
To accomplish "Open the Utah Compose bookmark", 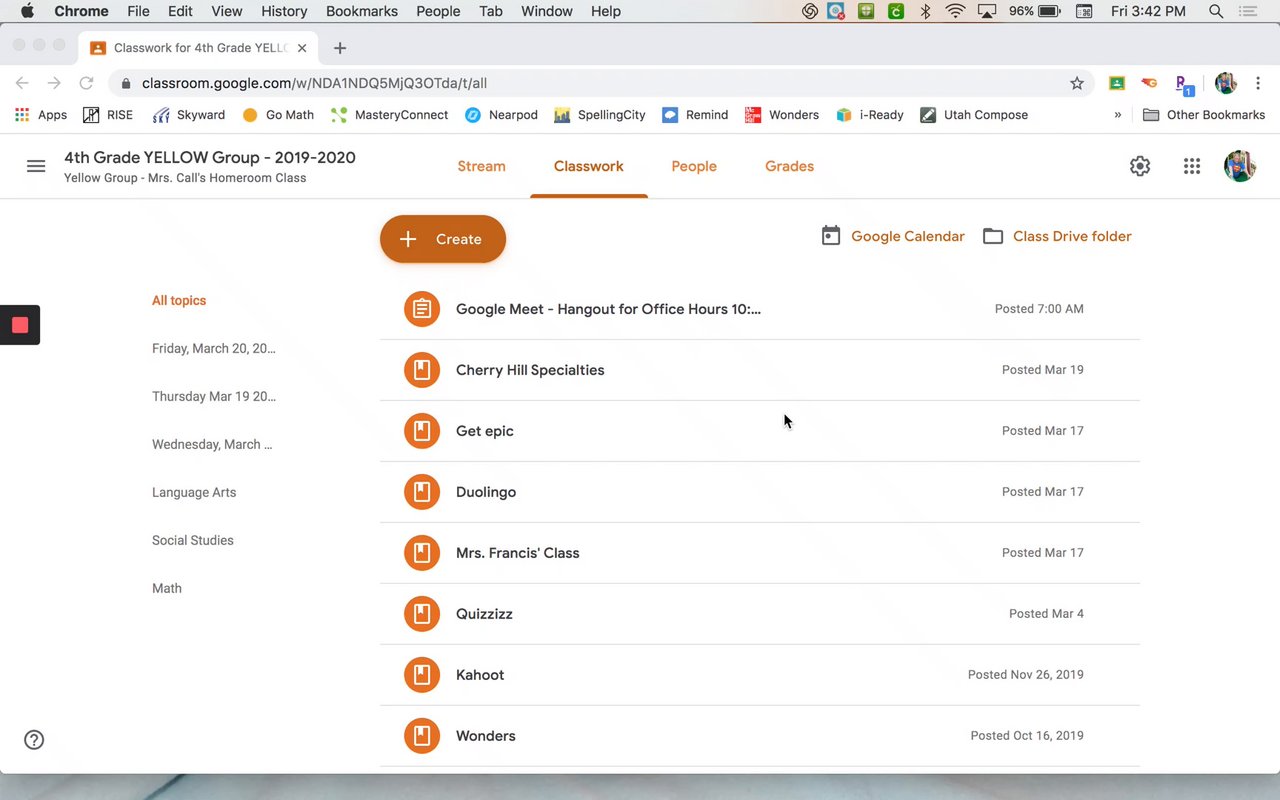I will point(974,115).
